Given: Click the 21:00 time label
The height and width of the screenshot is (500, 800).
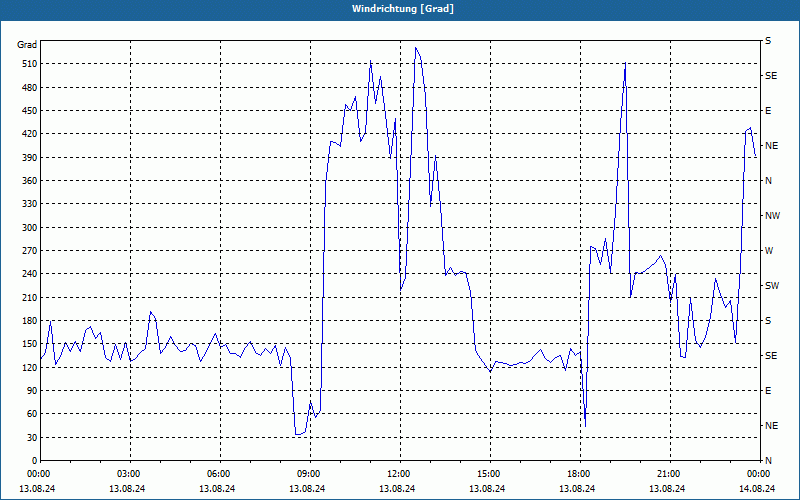Looking at the screenshot, I should (670, 474).
